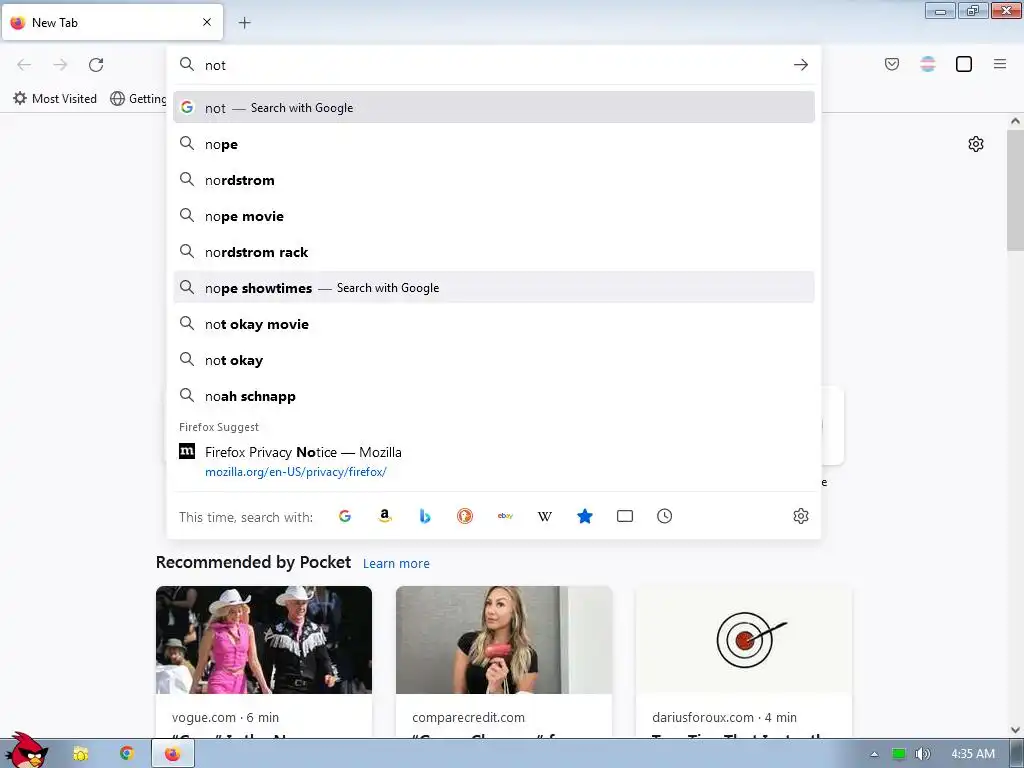The width and height of the screenshot is (1024, 768).
Task: Click in the address bar text field
Action: (x=494, y=65)
